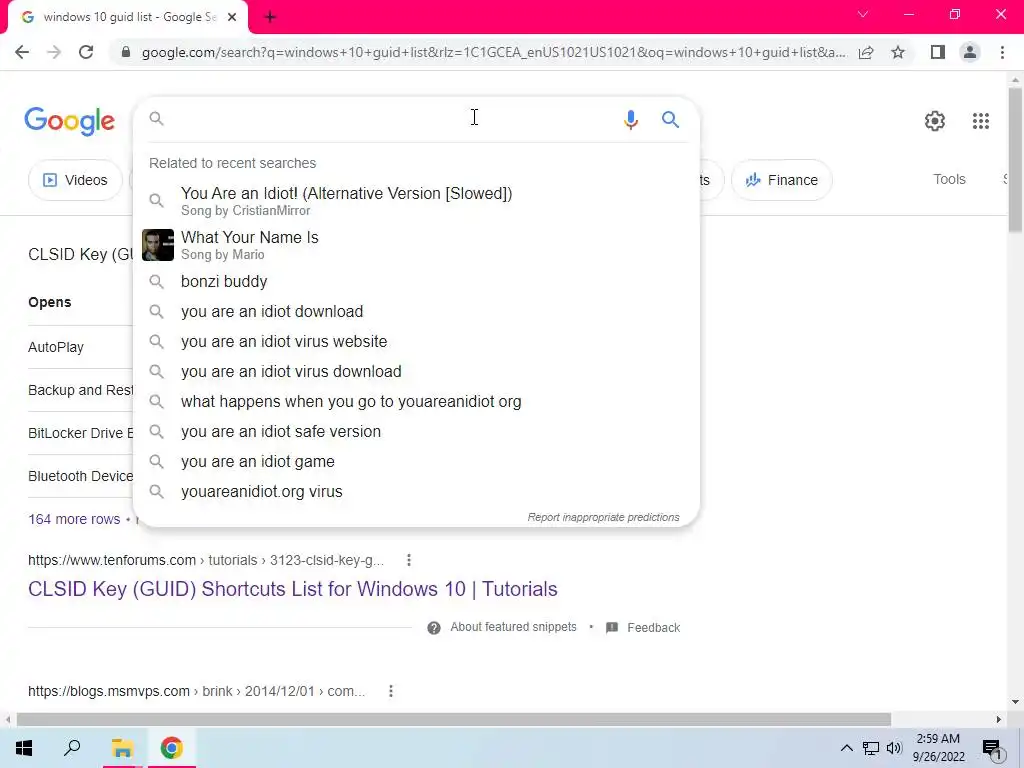Open the volume control in the tray
1024x768 pixels.
(894, 748)
